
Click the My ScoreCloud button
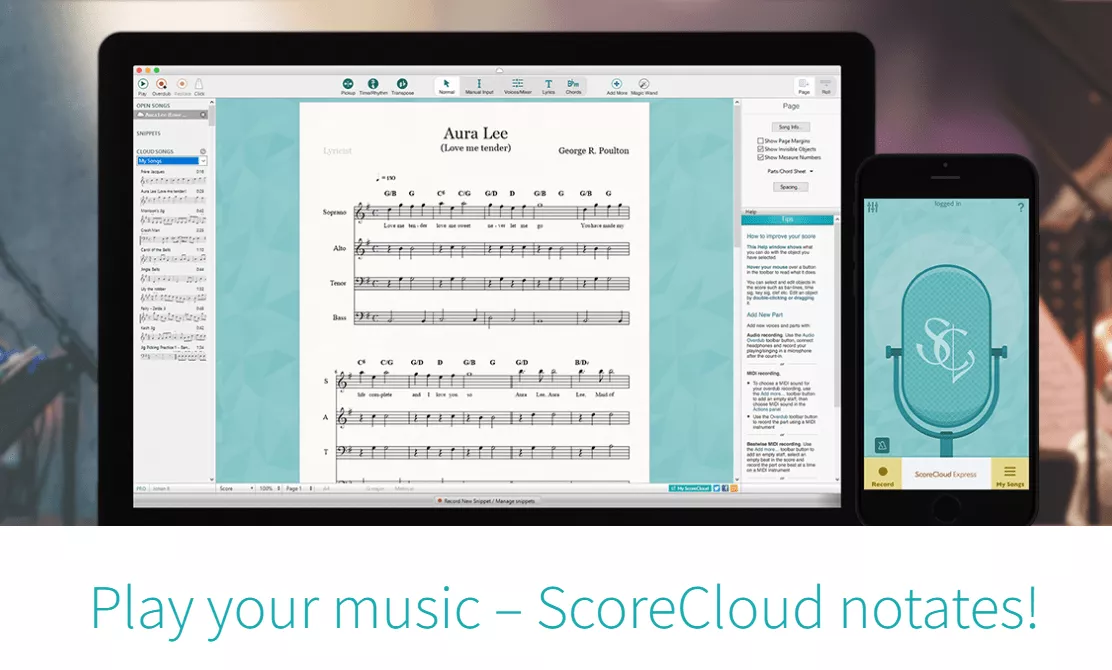(690, 488)
